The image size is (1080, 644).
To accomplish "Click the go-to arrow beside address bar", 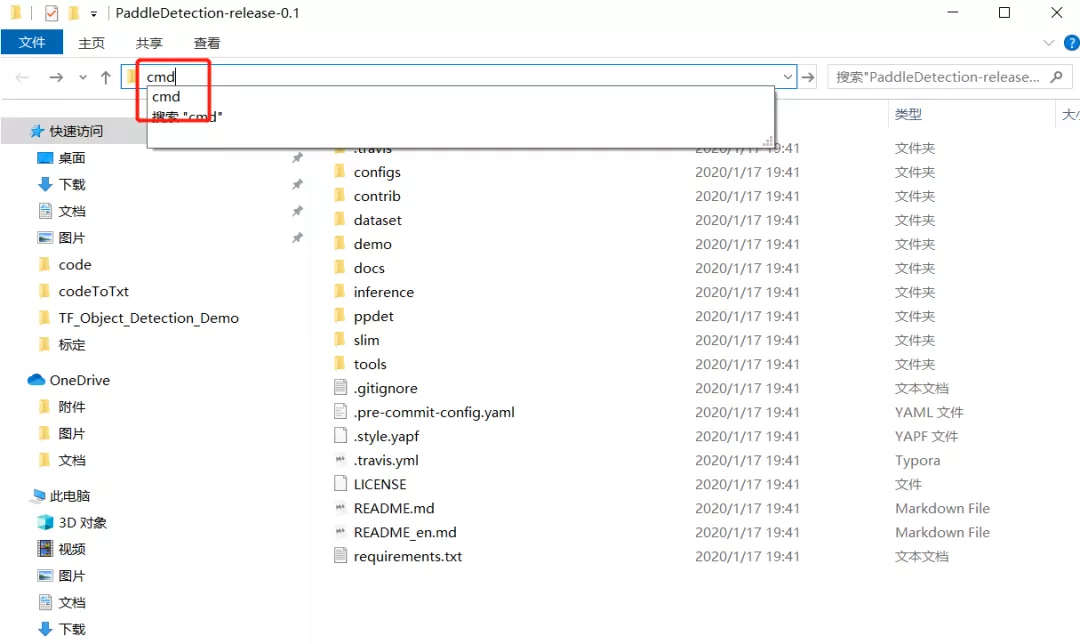I will coord(809,77).
